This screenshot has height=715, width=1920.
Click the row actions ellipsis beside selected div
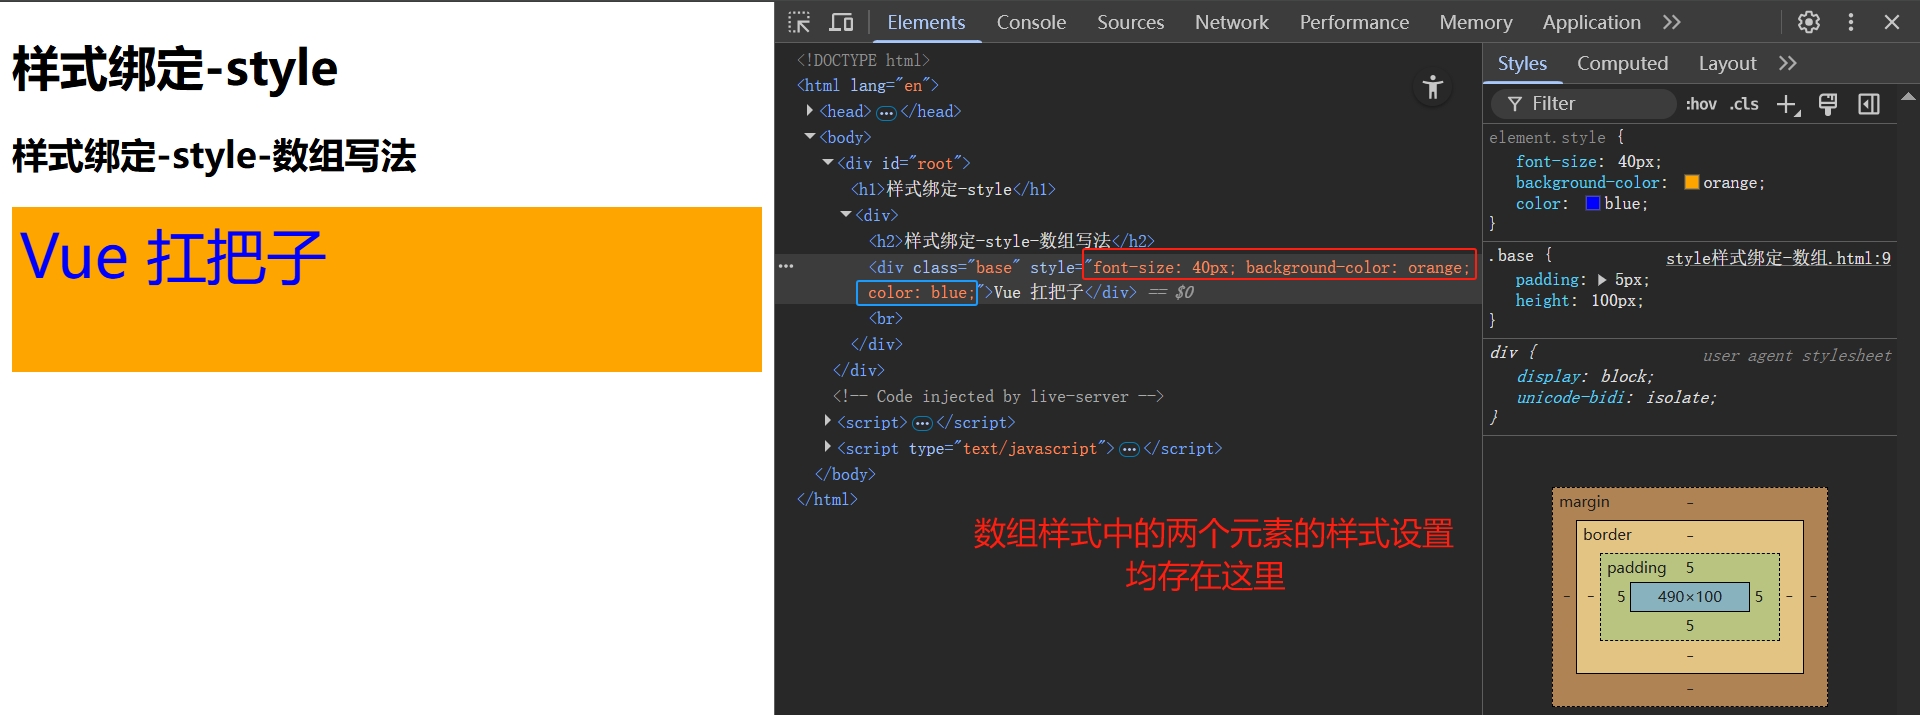786,266
